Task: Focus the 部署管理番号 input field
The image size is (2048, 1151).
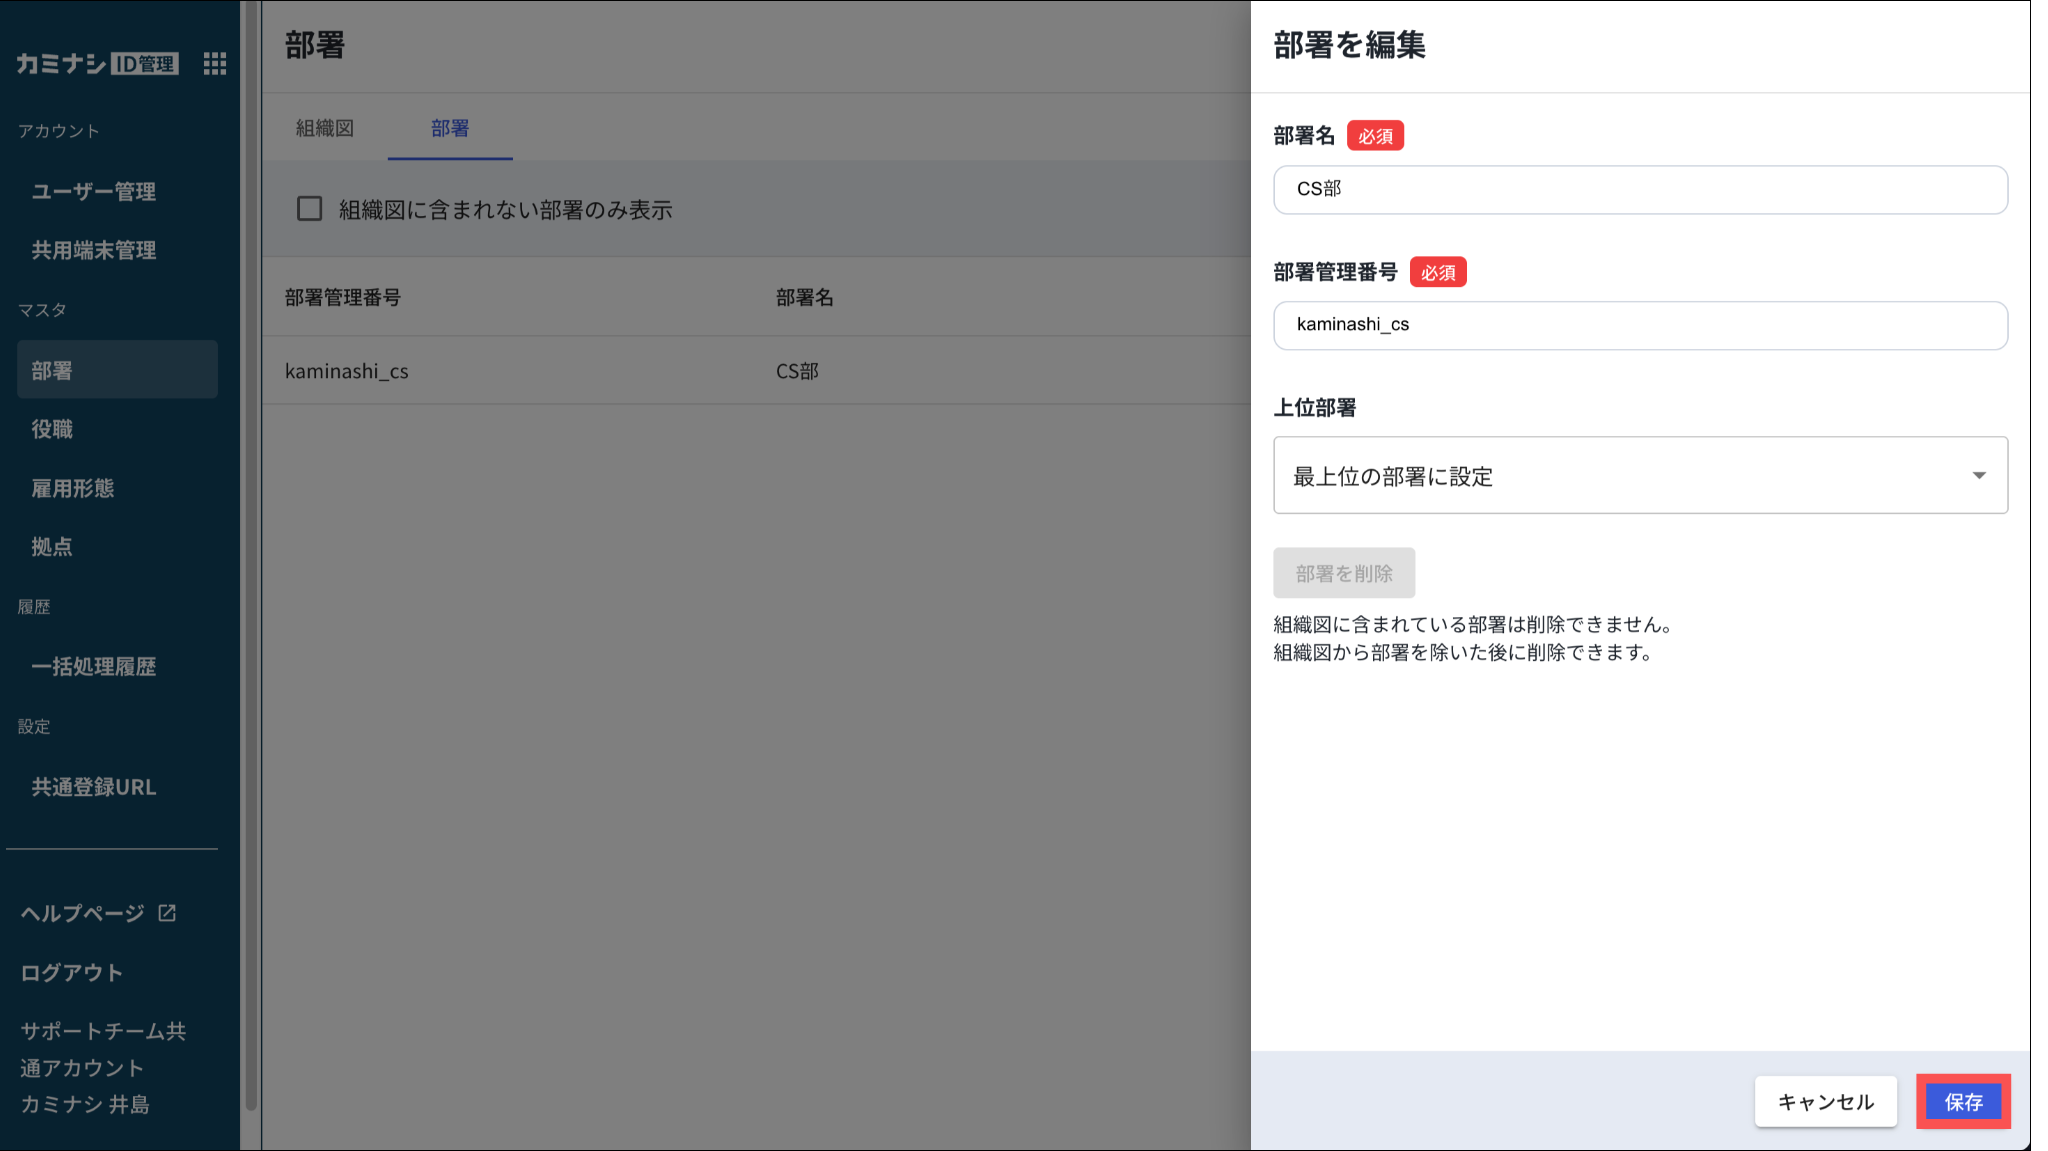Action: tap(1640, 326)
